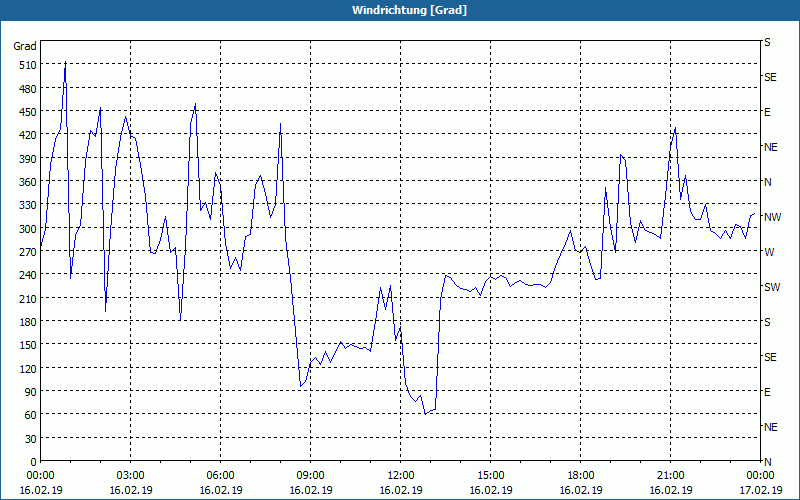Pick the 300 y-axis value

pyautogui.click(x=27, y=229)
